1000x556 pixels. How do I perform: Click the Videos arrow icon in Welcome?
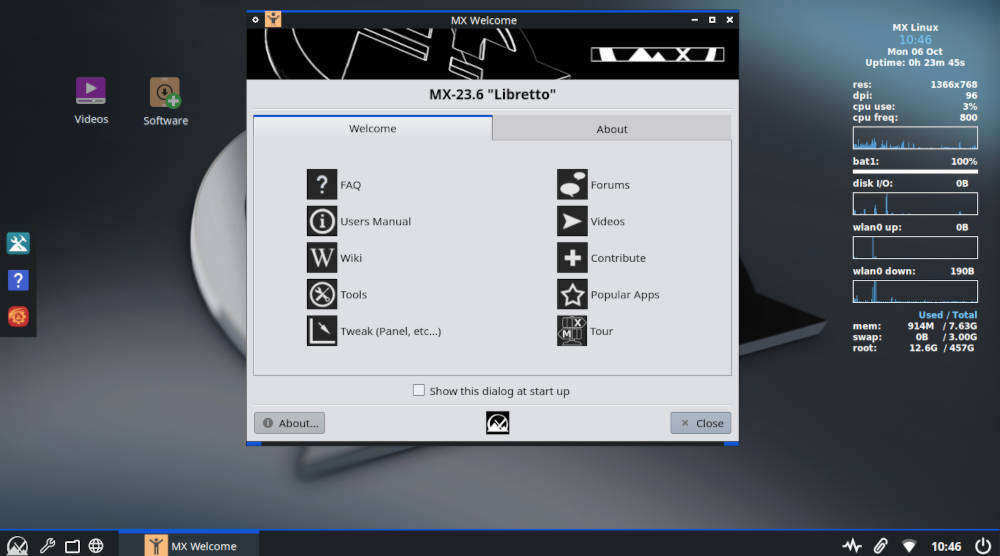[572, 221]
